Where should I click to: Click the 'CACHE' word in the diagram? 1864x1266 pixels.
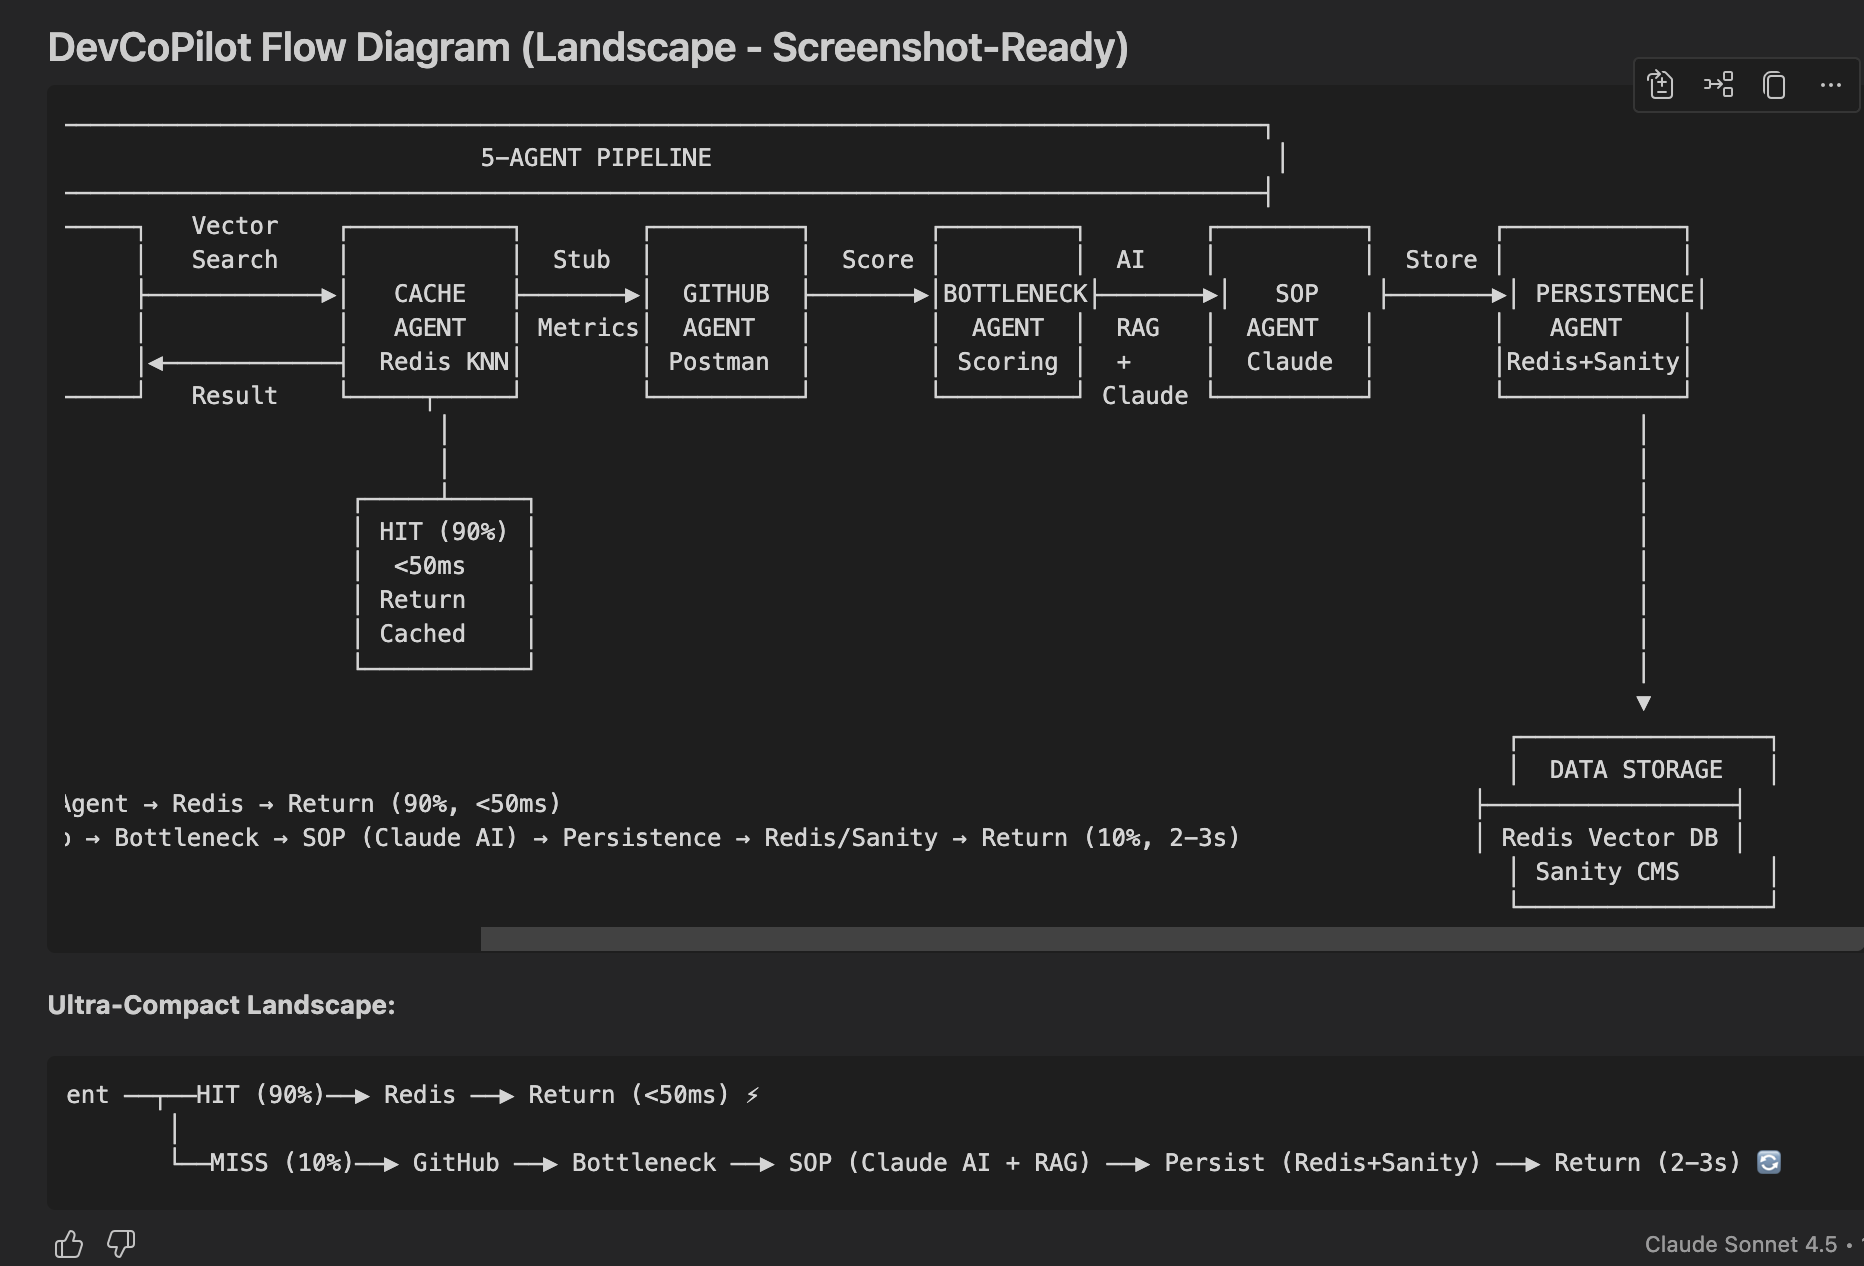coord(430,294)
